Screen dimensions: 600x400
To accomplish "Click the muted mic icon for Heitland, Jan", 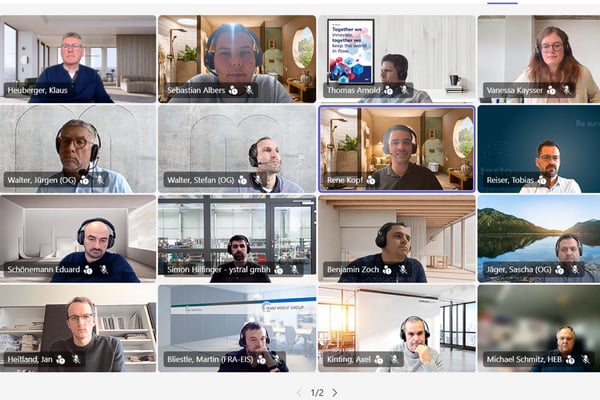I will tap(76, 359).
